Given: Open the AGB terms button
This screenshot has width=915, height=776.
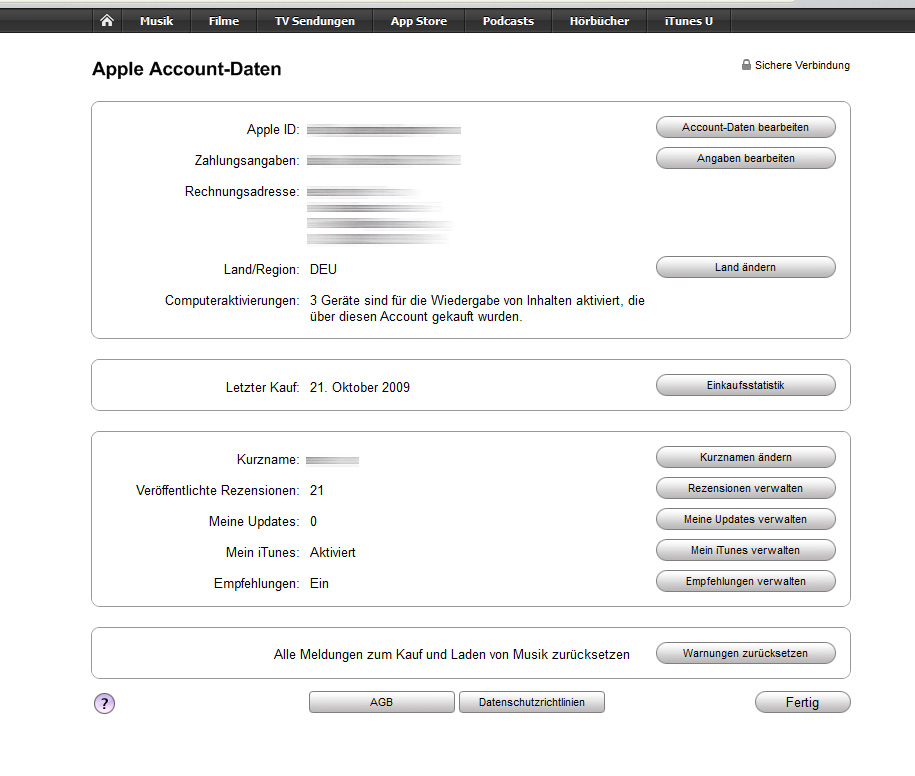Looking at the screenshot, I should point(382,702).
